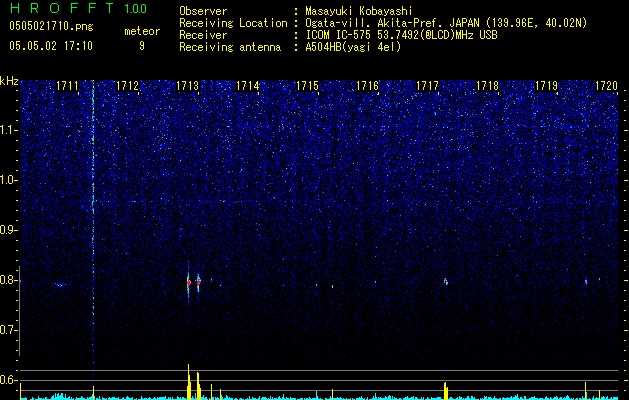Click the 1.0 kHz axis label
629x400 pixels.
[x=8, y=180]
